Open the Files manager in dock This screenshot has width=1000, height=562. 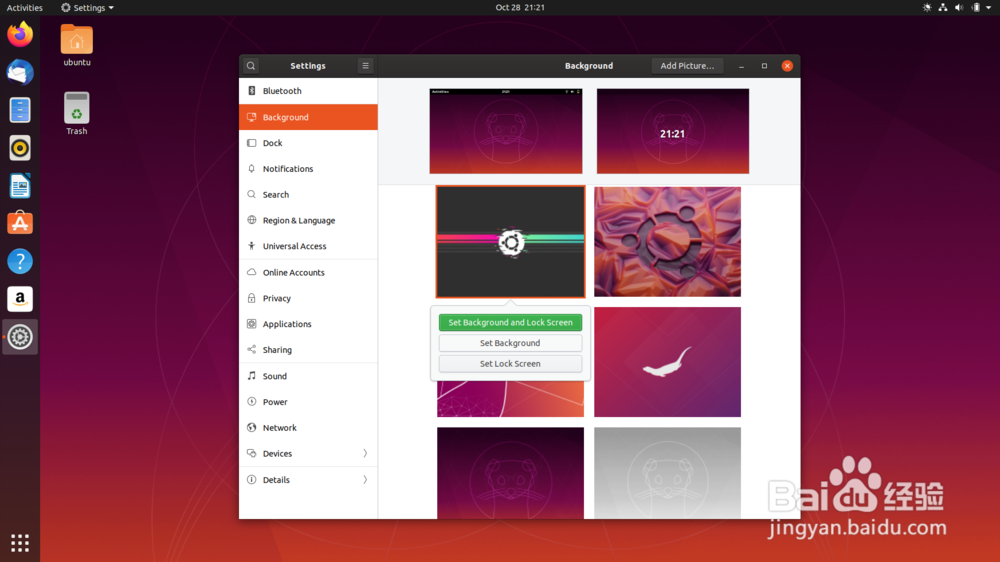[x=20, y=110]
